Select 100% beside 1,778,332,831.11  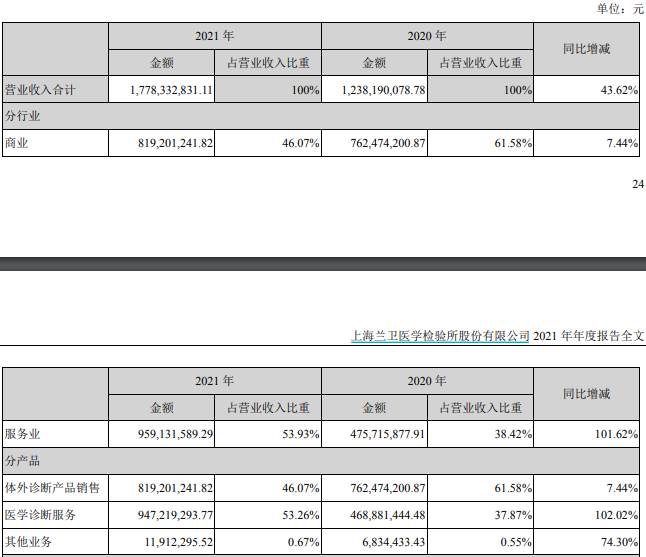click(305, 90)
